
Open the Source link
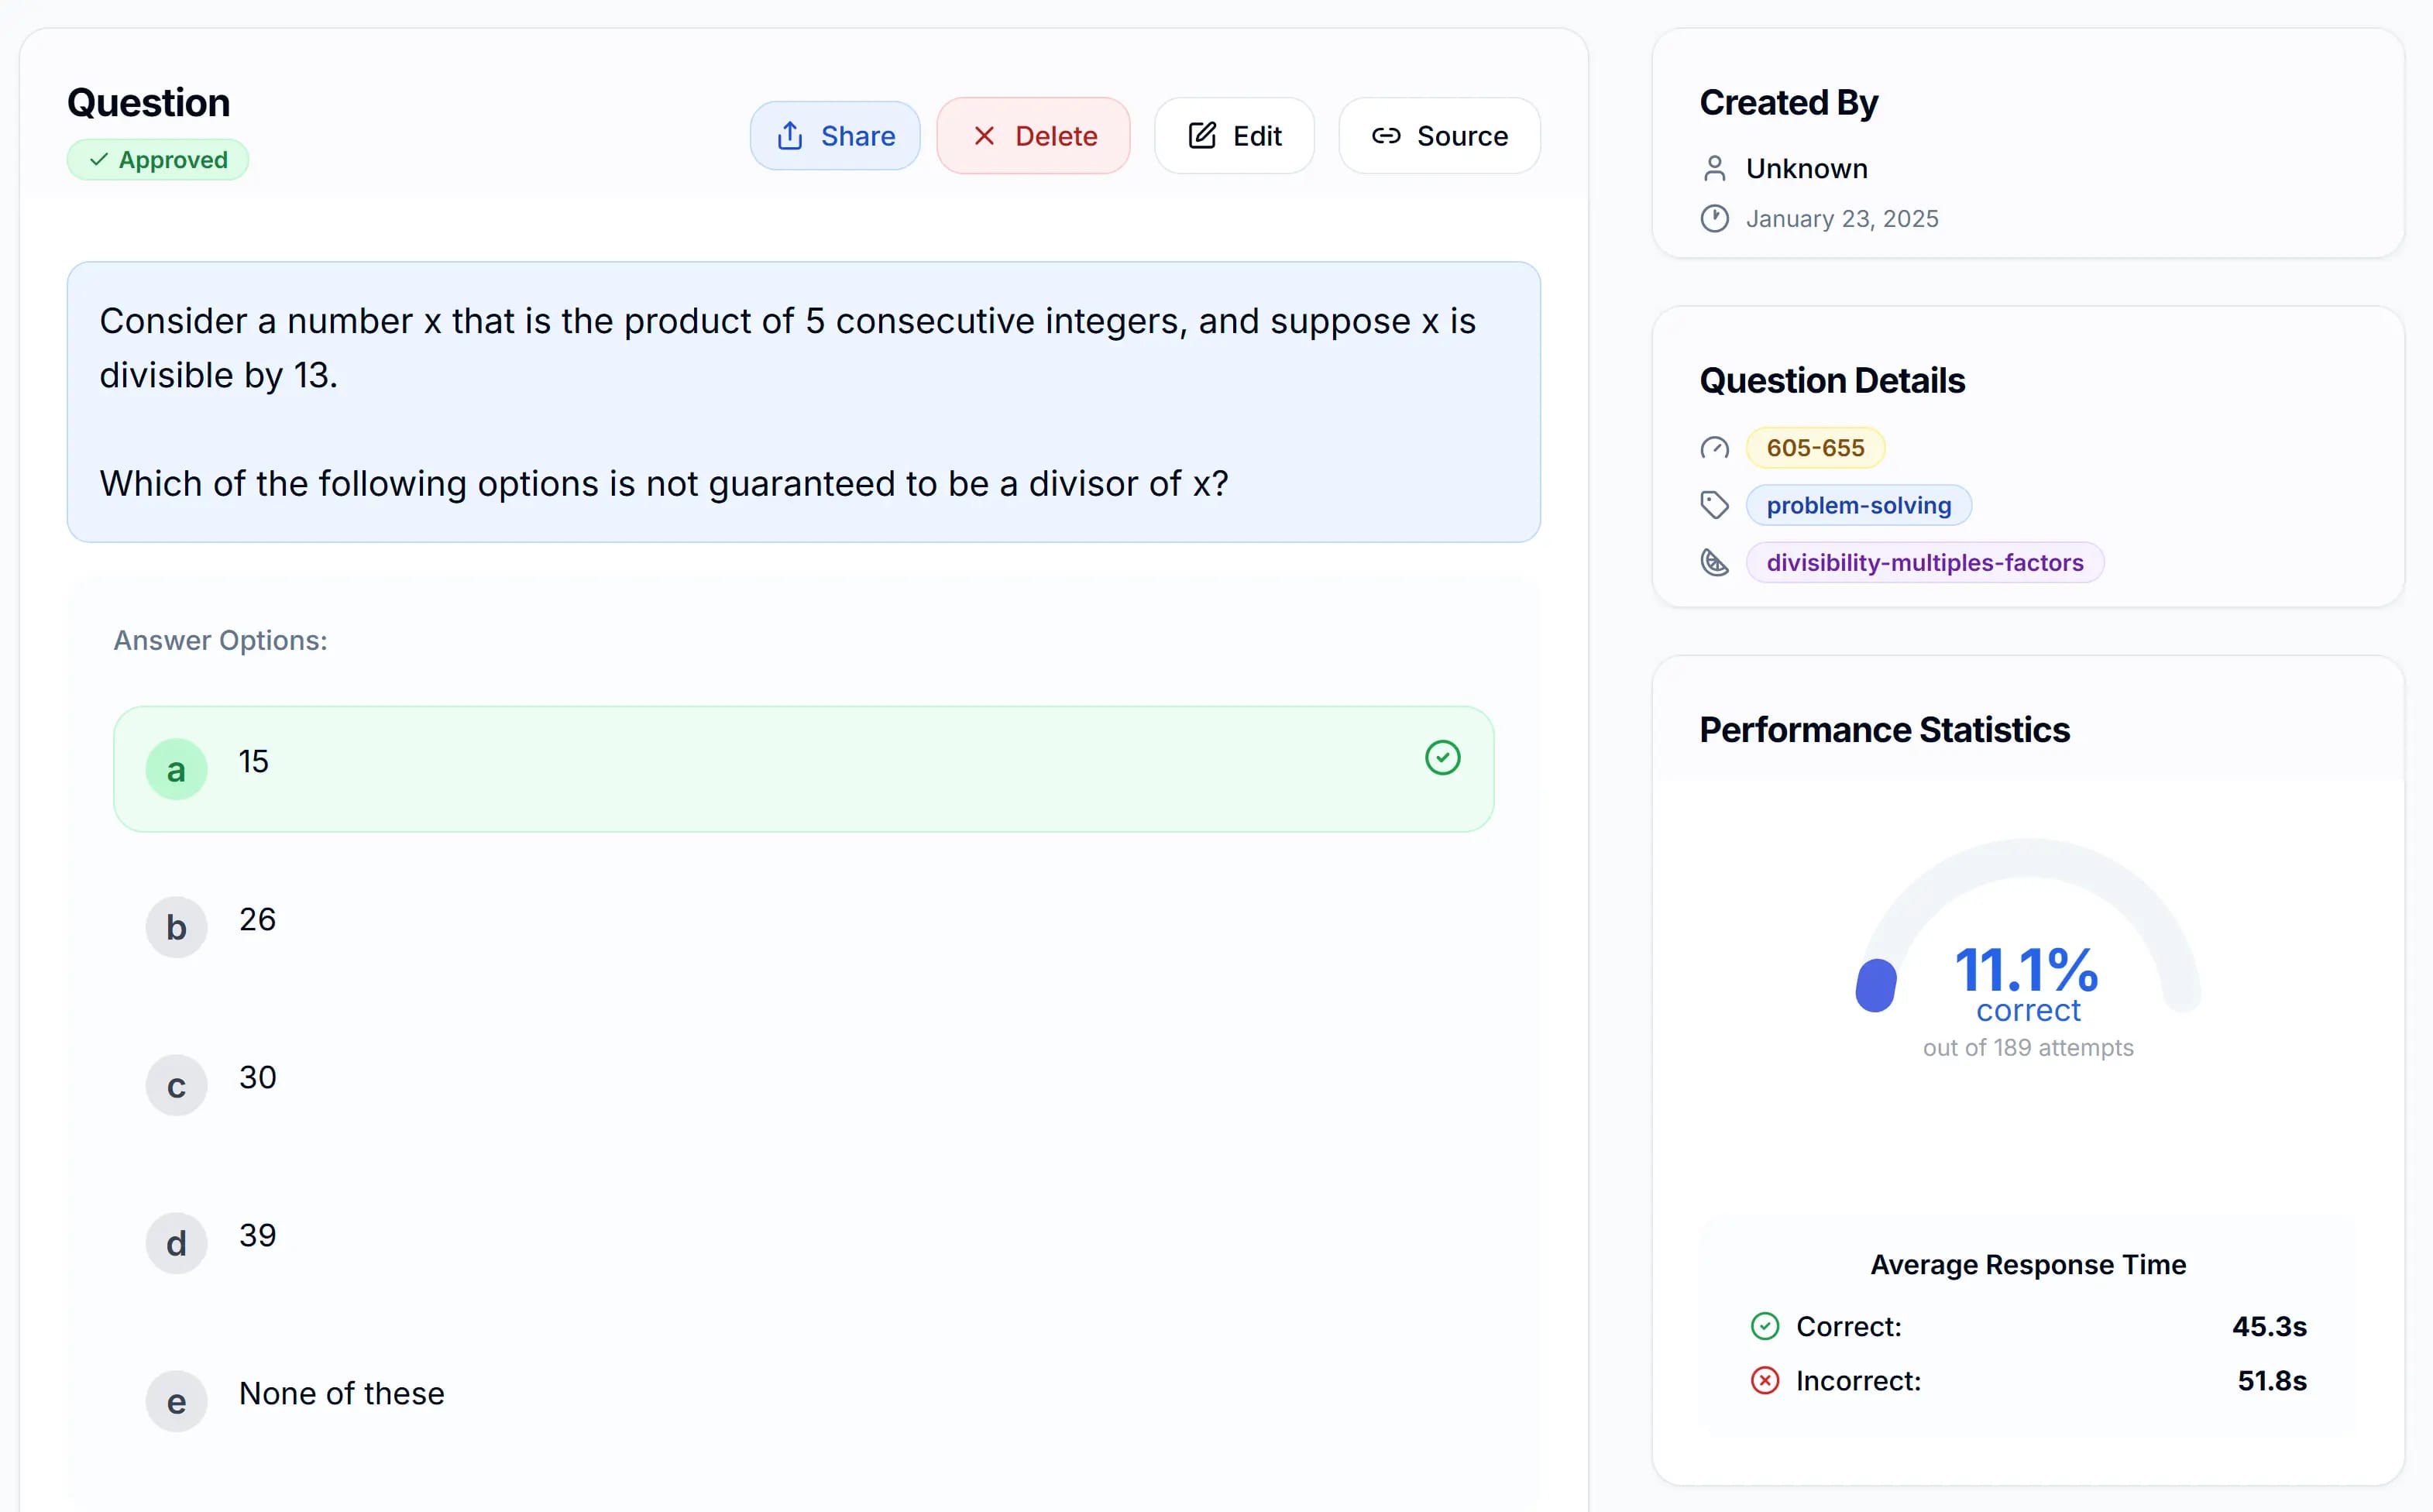pos(1440,135)
